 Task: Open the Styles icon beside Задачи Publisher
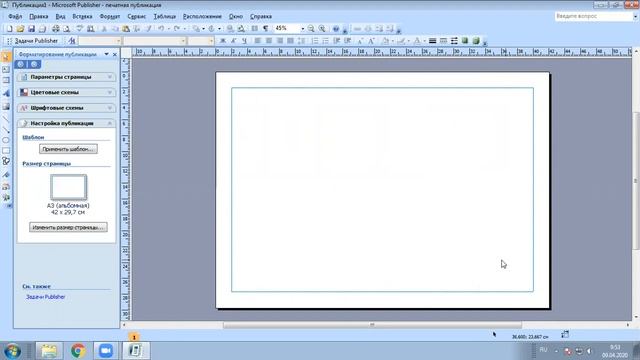click(72, 41)
